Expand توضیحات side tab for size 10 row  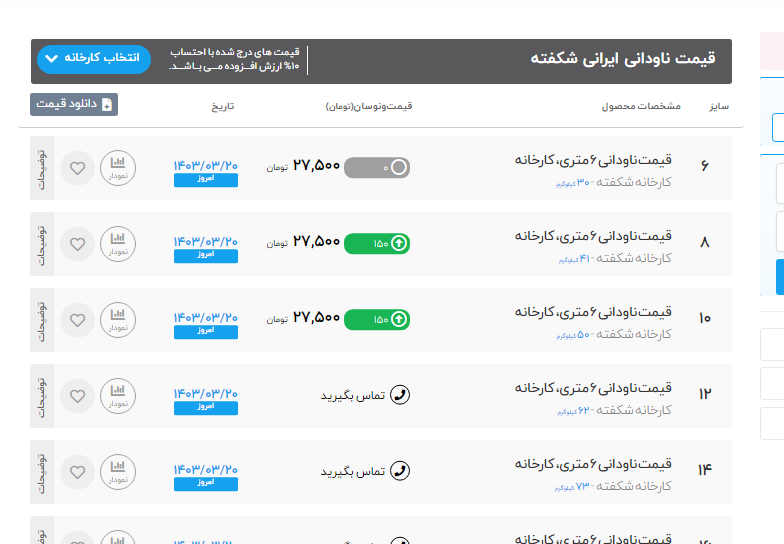42,319
